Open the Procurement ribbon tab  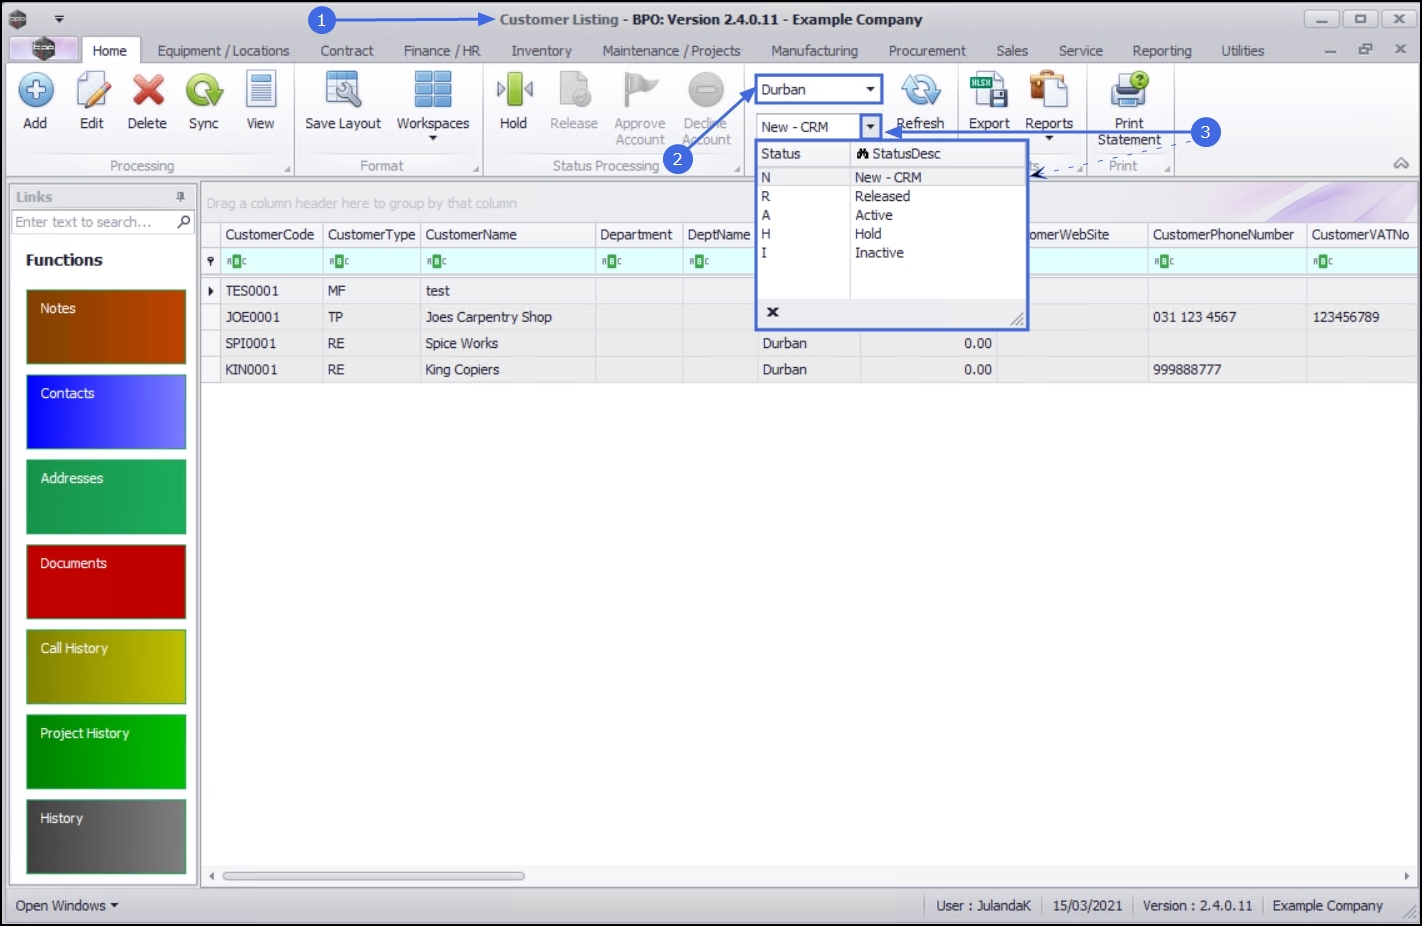[x=927, y=51]
